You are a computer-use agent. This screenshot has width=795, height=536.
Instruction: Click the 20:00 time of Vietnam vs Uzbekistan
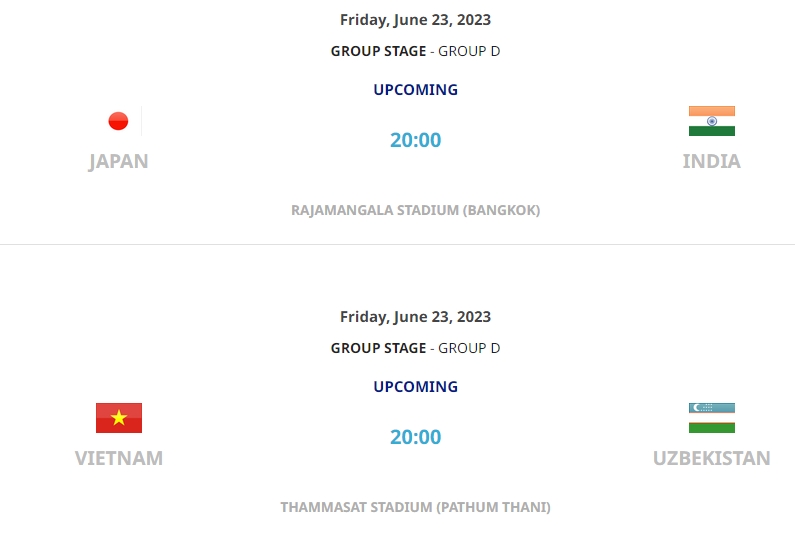pos(416,437)
